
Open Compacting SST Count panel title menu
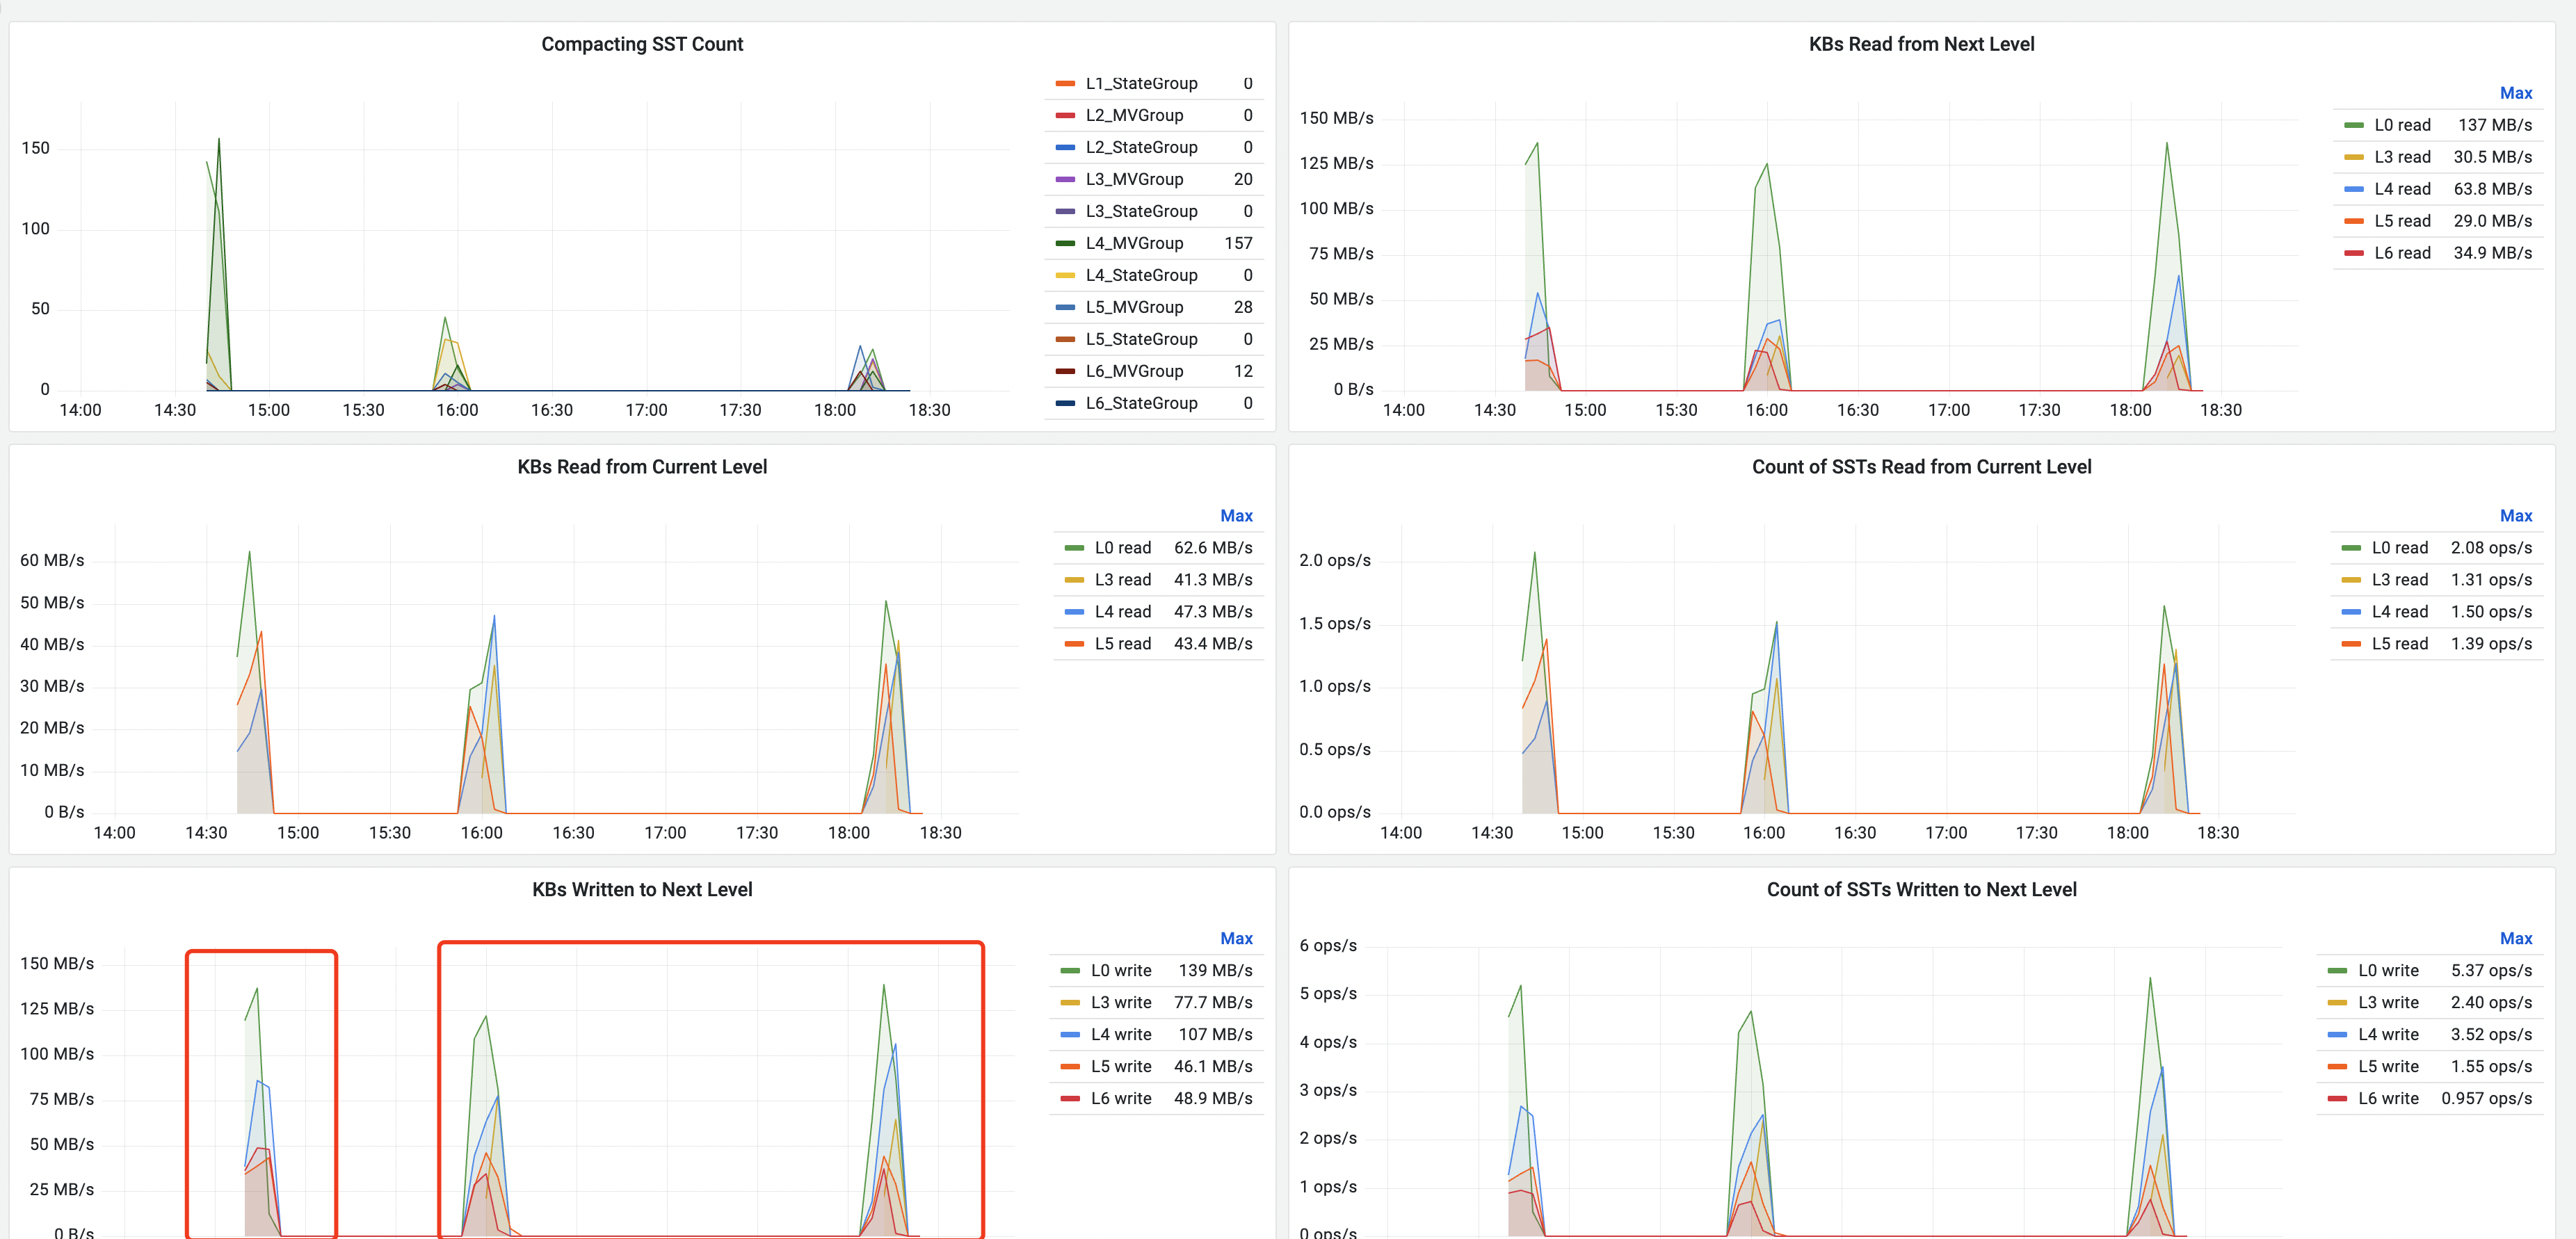[x=642, y=44]
